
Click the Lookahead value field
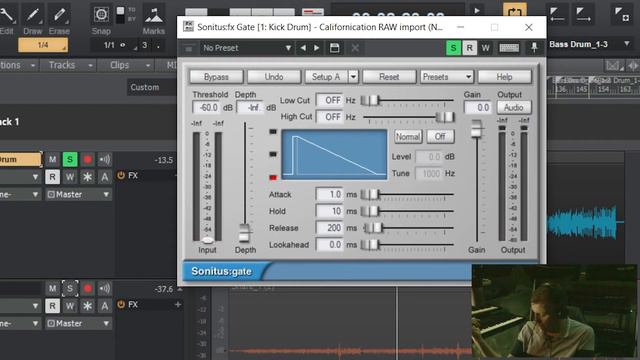pyautogui.click(x=329, y=244)
